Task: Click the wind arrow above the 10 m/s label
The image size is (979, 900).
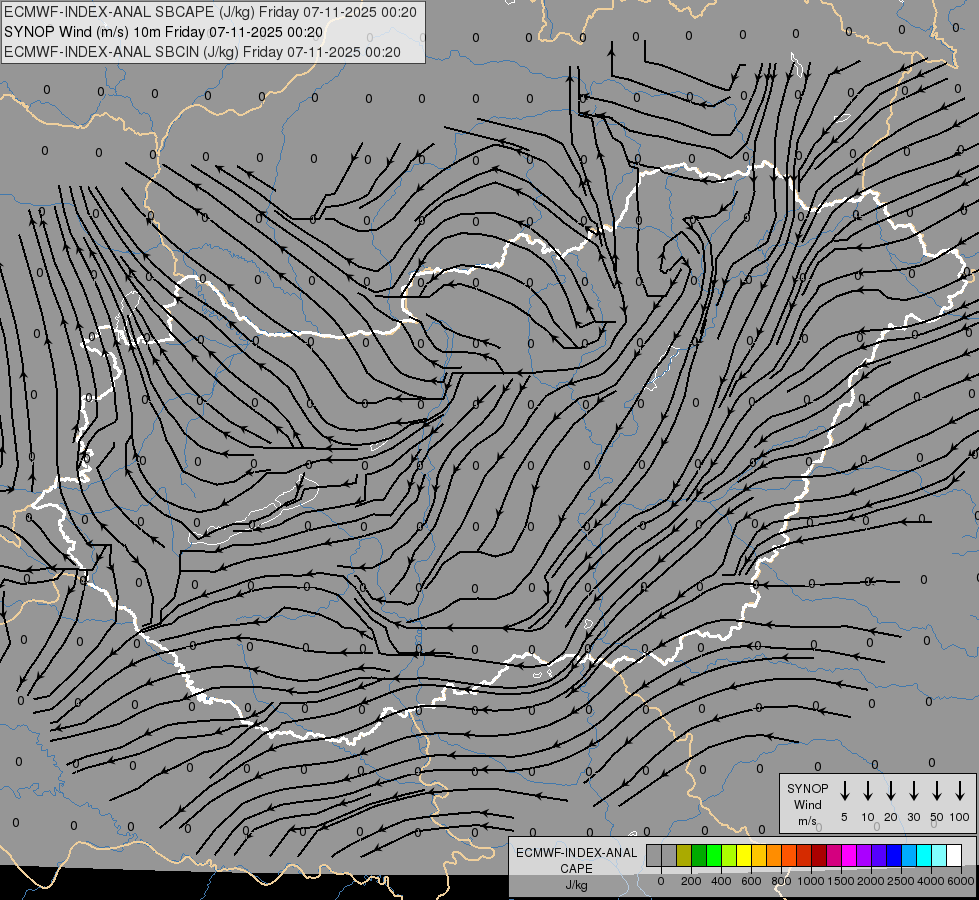Action: 868,791
